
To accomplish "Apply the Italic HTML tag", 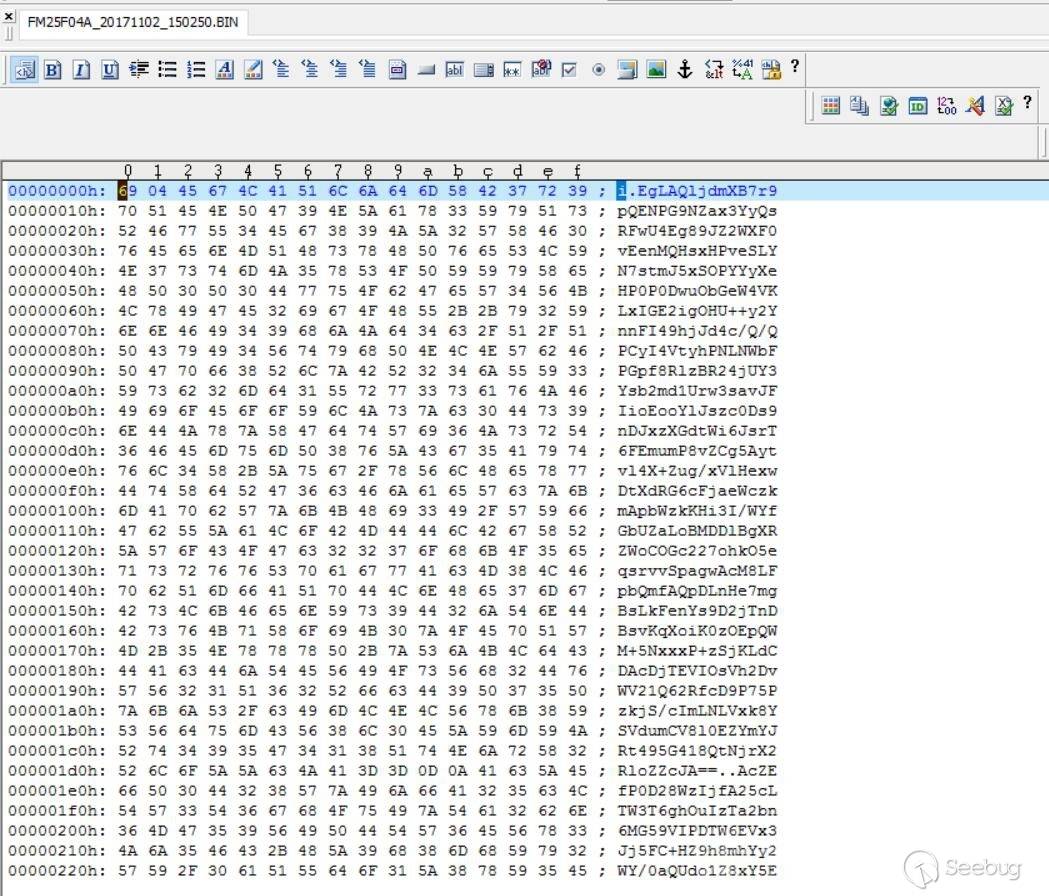I will point(81,70).
